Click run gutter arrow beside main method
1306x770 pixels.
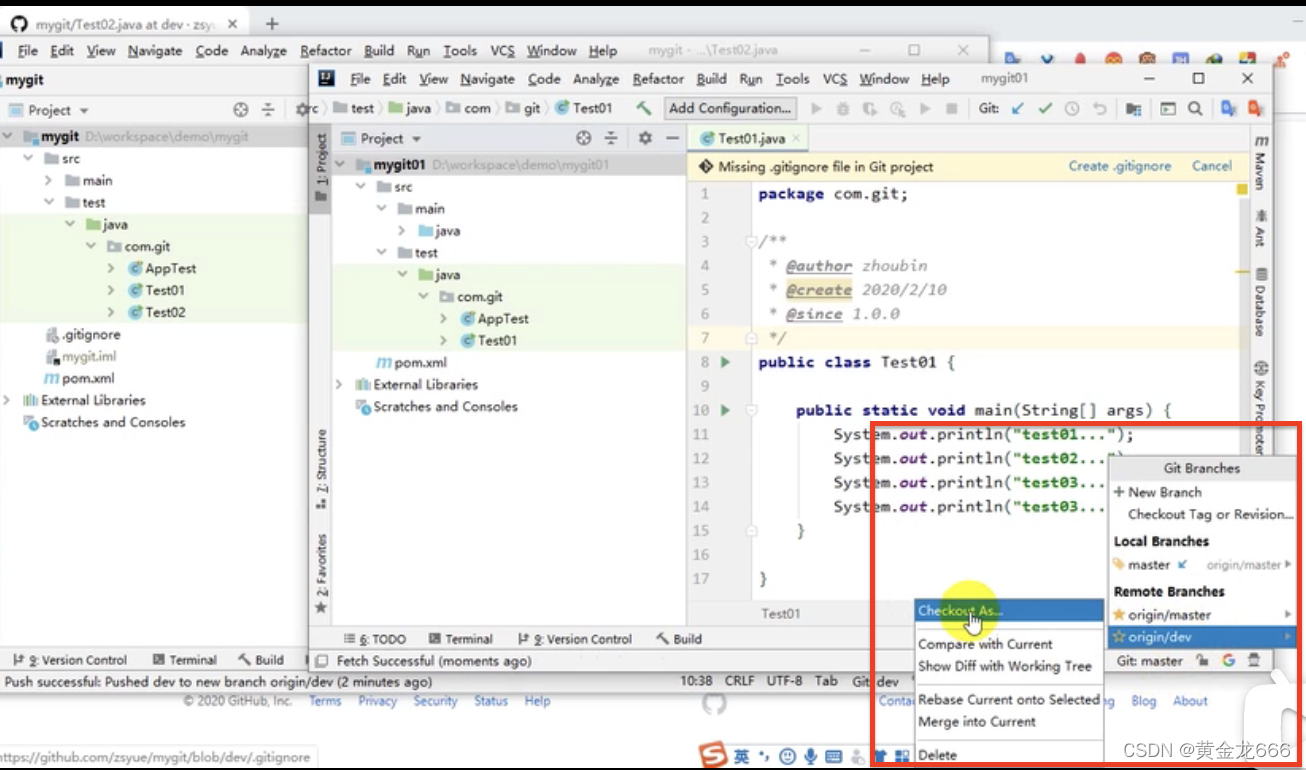726,410
